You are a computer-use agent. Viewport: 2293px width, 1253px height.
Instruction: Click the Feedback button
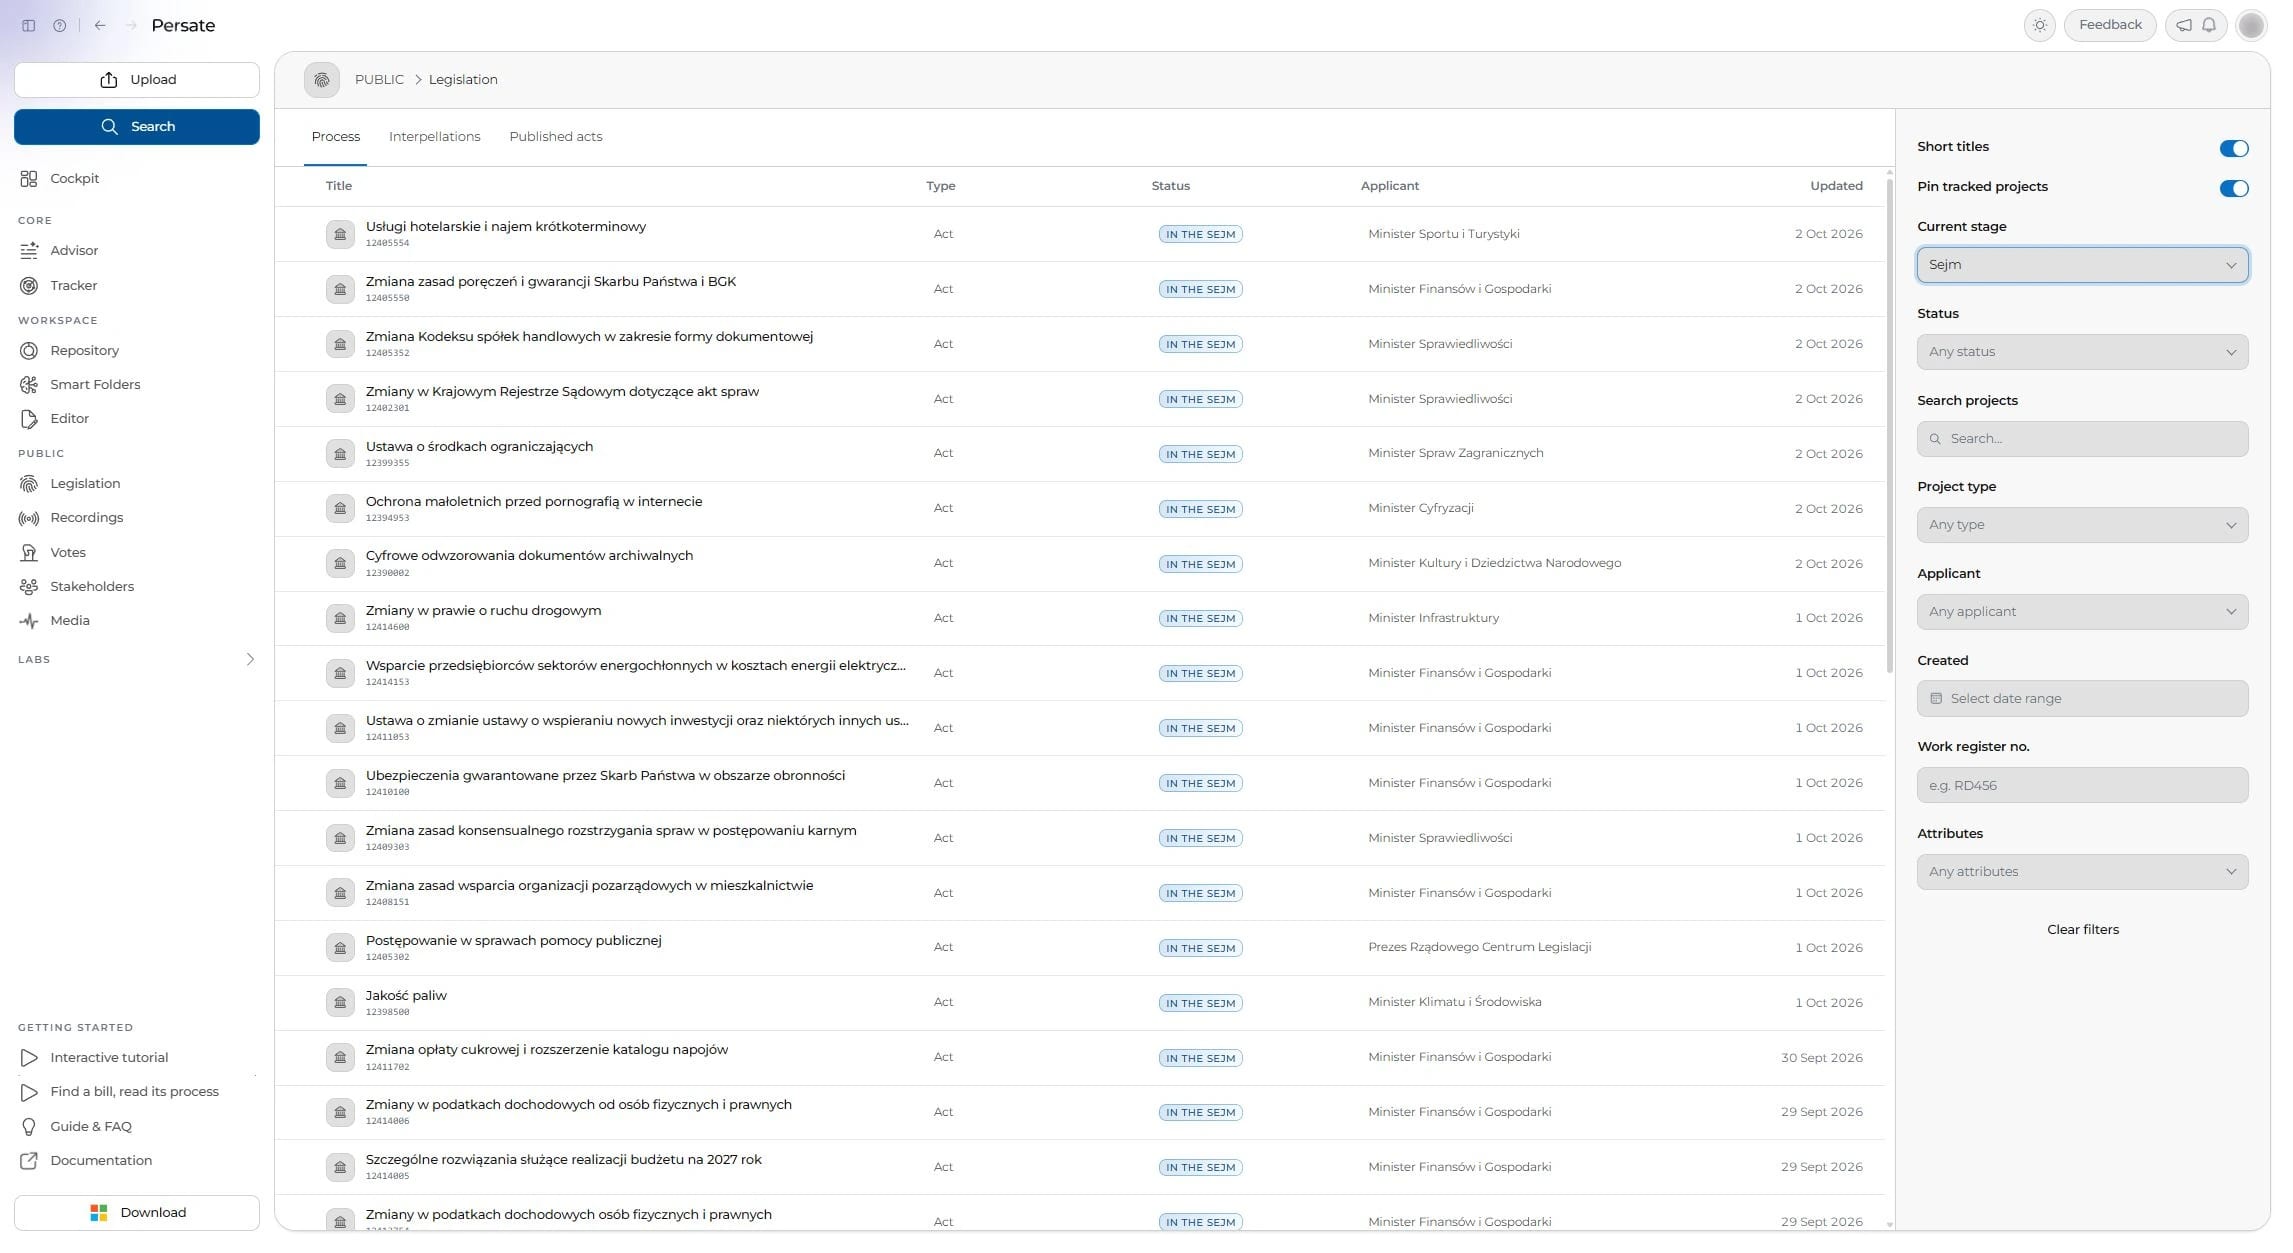click(x=2109, y=25)
